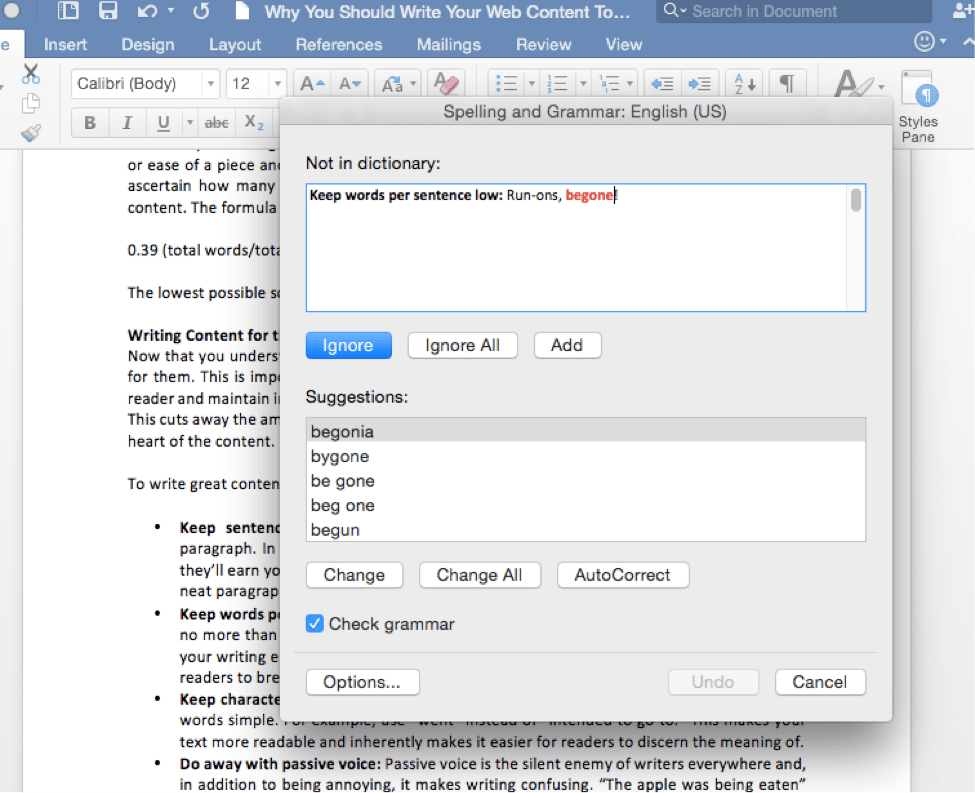Viewport: 975px width, 793px height.
Task: Select the Format Painter tool
Action: pyautogui.click(x=31, y=132)
